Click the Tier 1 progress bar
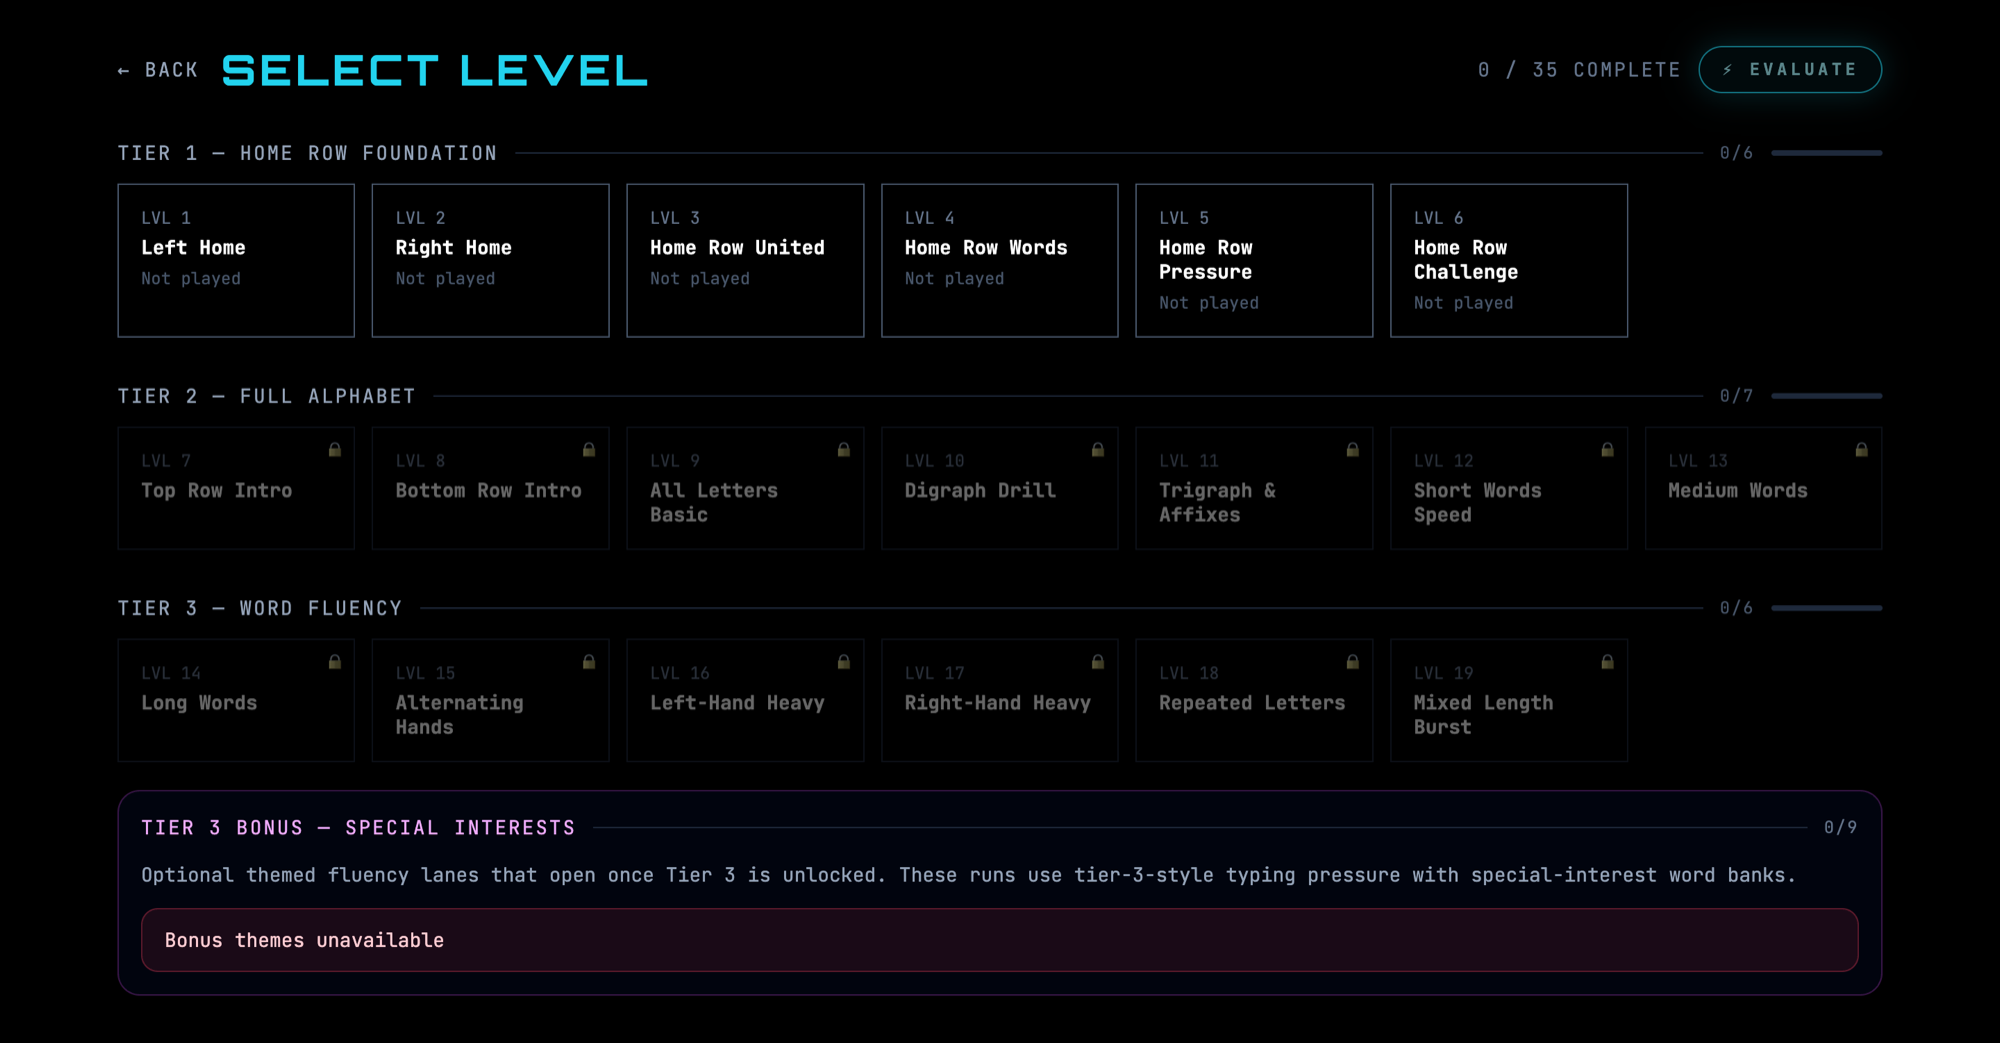 click(x=1826, y=153)
